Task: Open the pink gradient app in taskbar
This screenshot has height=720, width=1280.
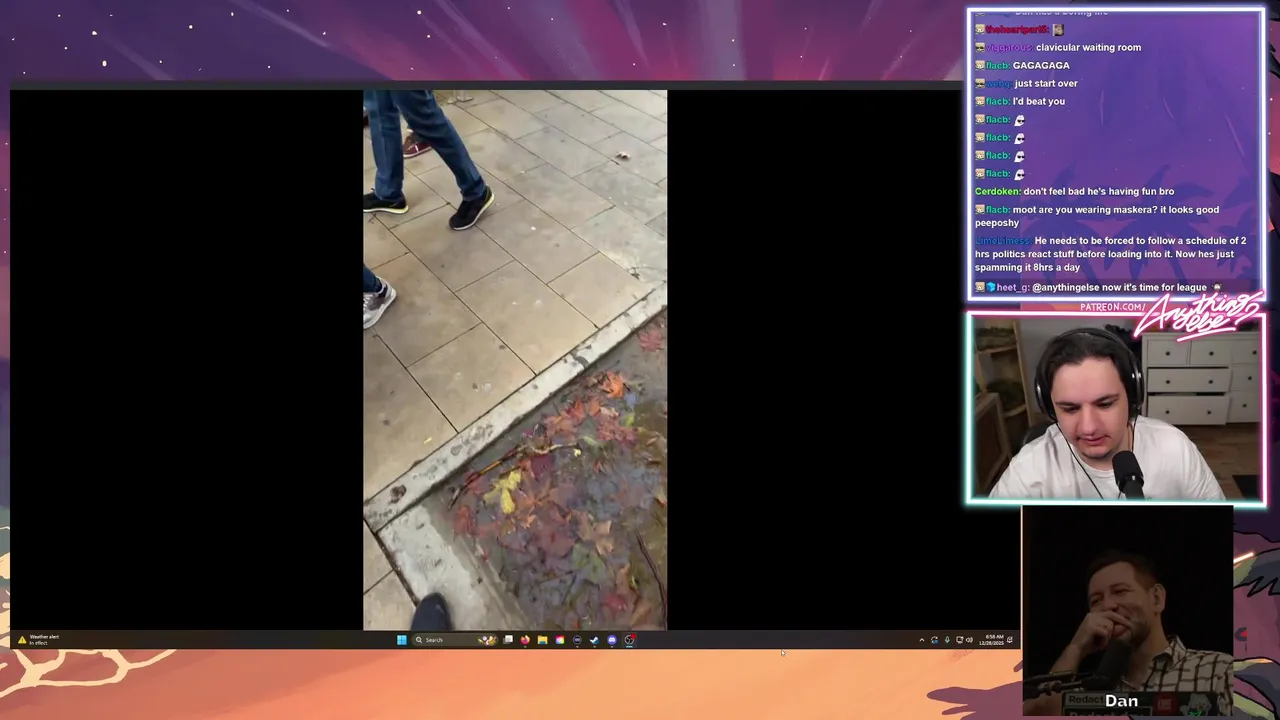Action: [x=560, y=640]
